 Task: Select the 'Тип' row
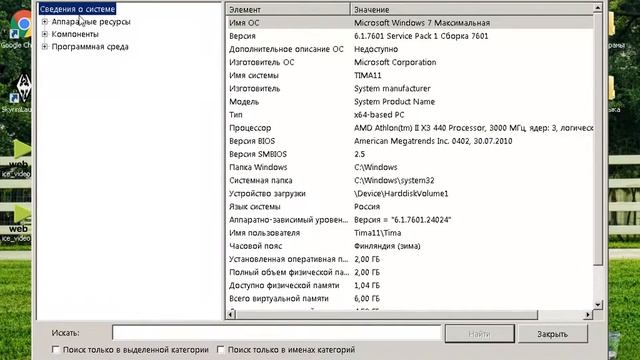pyautogui.click(x=410, y=115)
